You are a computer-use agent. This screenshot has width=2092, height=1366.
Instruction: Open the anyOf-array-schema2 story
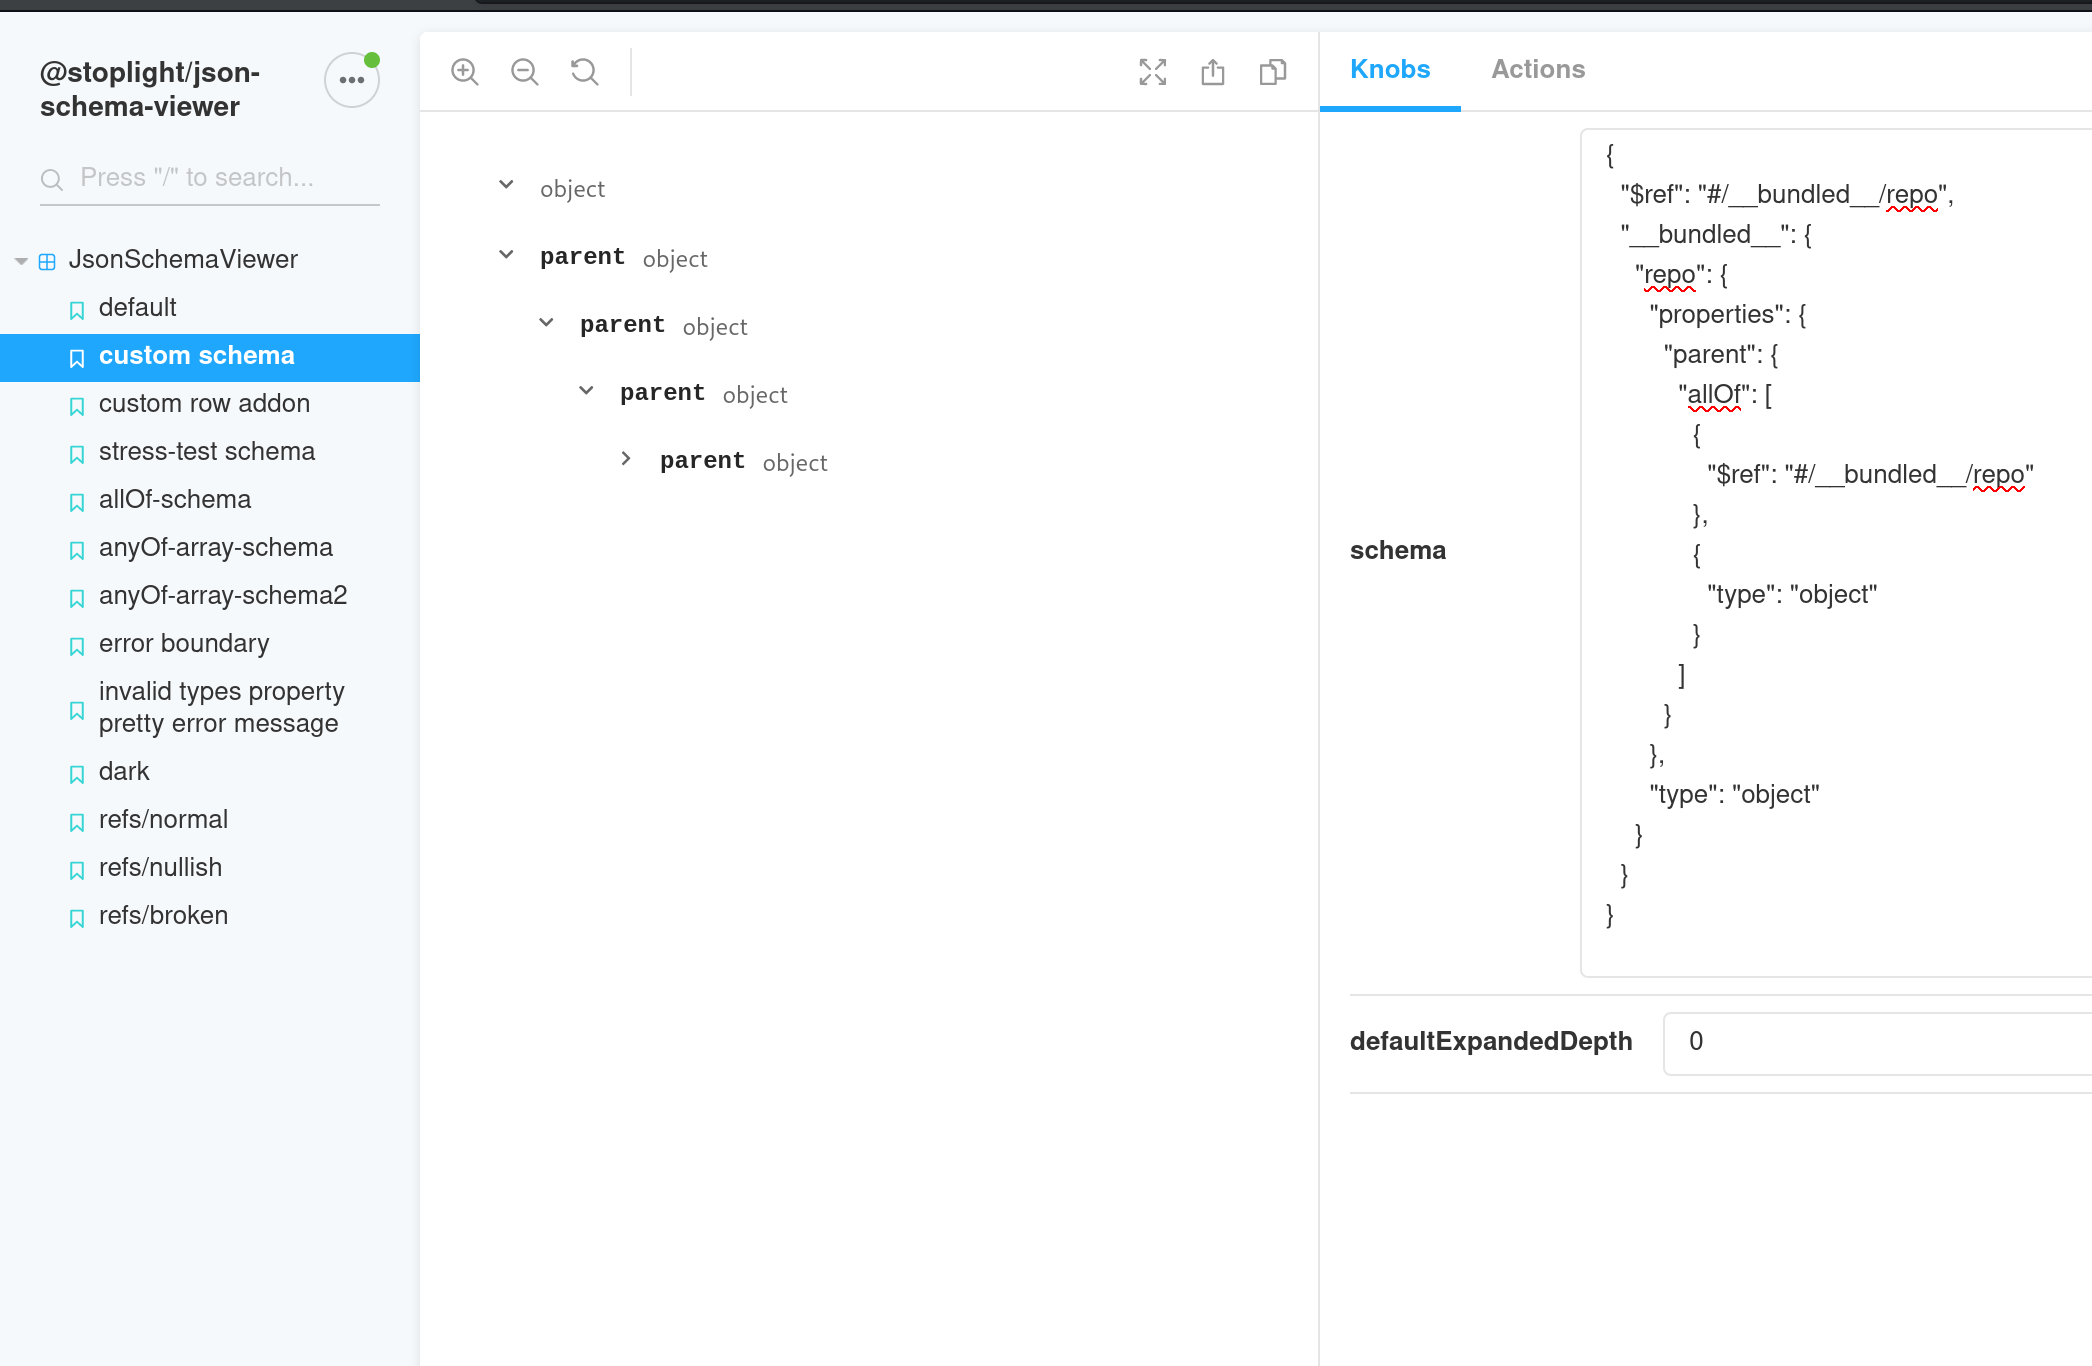pos(210,596)
